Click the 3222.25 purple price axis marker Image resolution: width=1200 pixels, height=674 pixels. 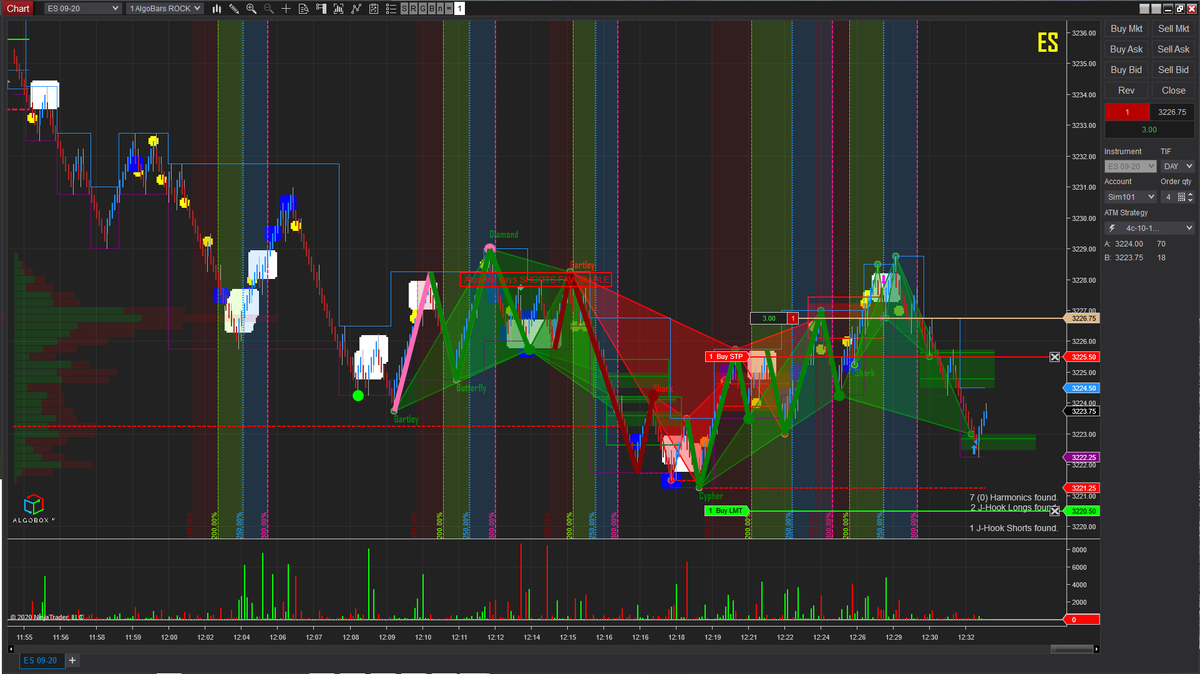(1080, 457)
